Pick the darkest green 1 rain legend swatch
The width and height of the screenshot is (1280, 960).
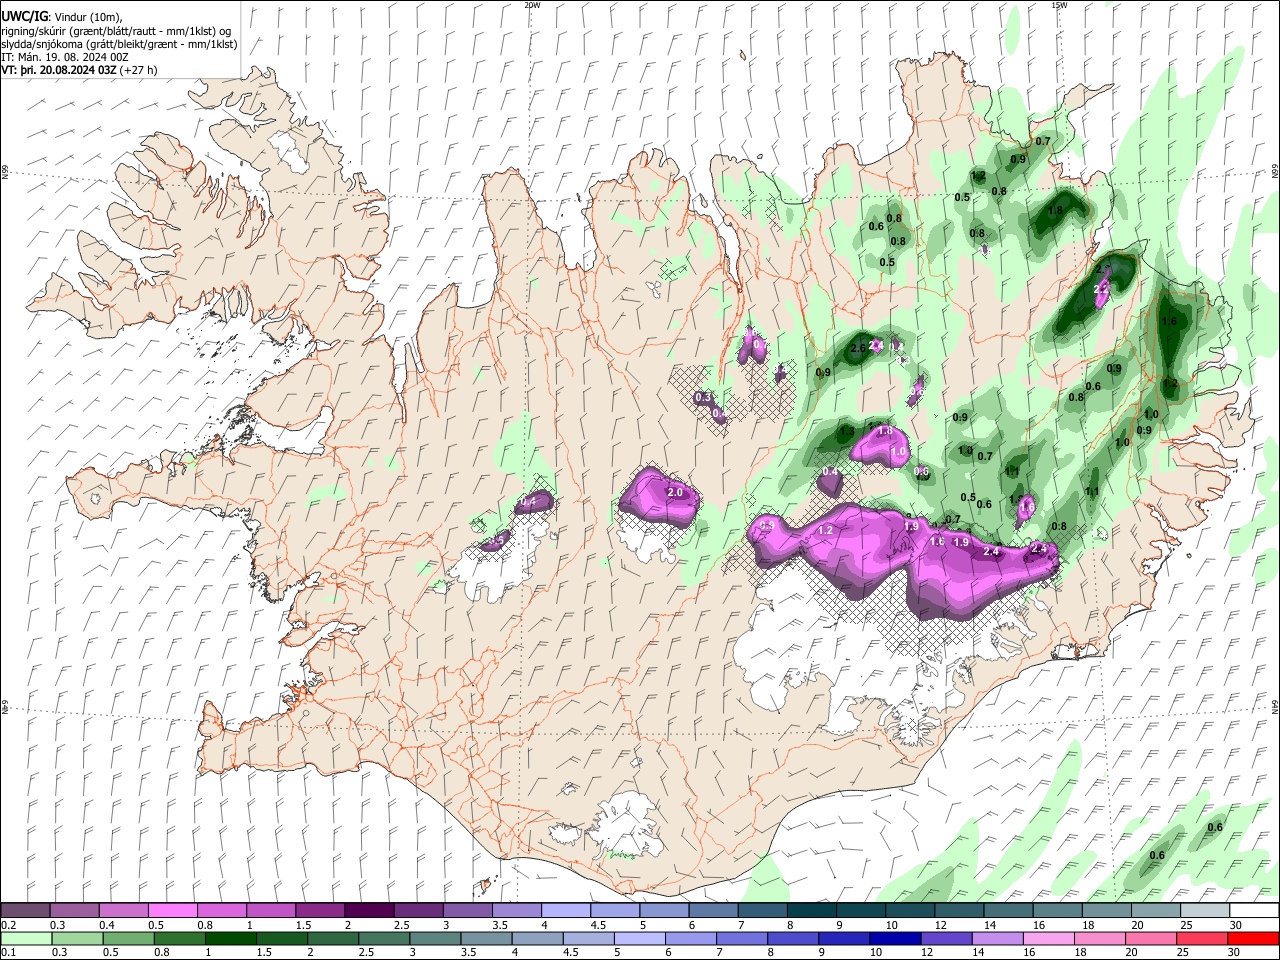(x=230, y=938)
